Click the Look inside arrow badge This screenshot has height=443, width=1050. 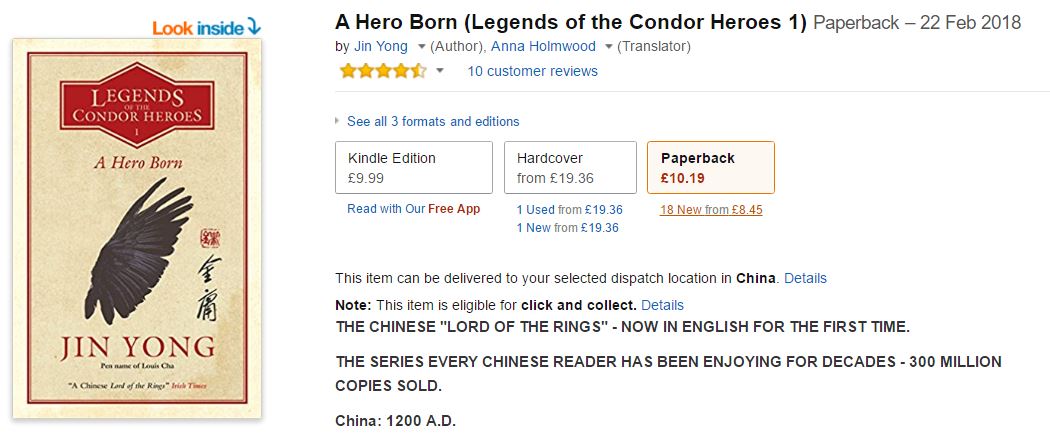point(206,27)
